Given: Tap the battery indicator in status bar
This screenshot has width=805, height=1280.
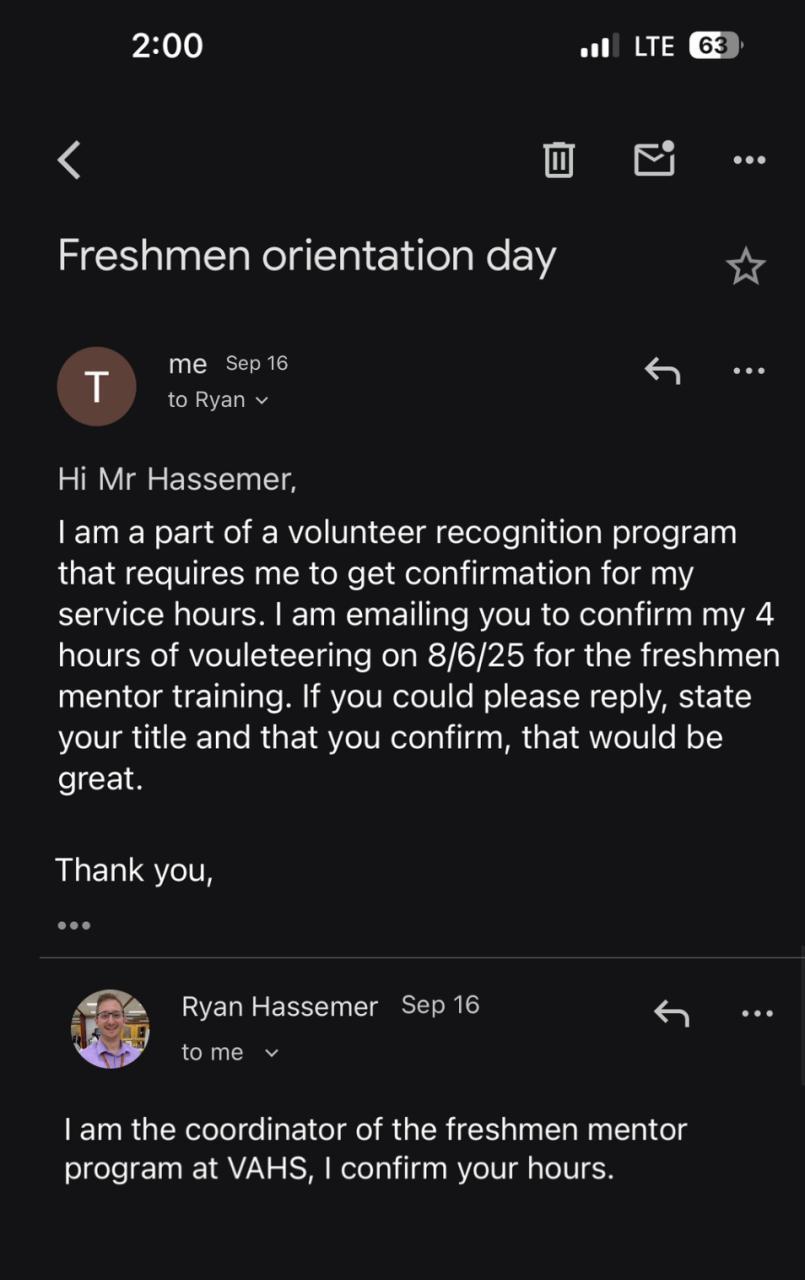Looking at the screenshot, I should [x=714, y=46].
